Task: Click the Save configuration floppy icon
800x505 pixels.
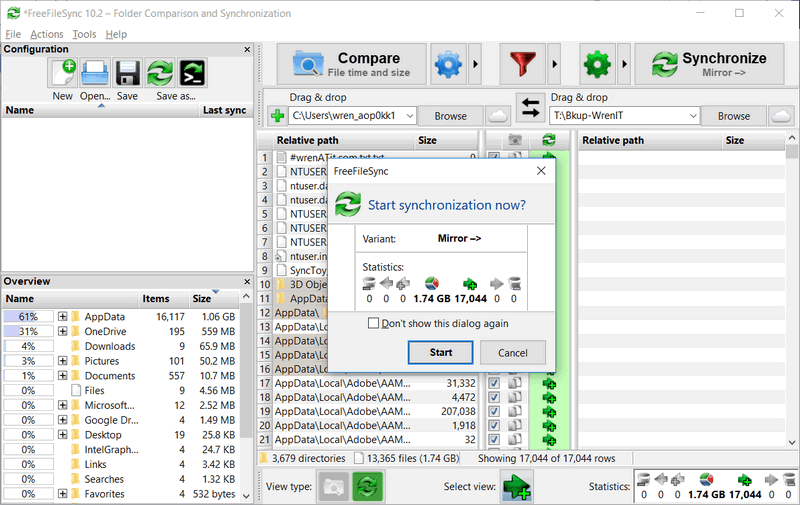Action: click(127, 74)
